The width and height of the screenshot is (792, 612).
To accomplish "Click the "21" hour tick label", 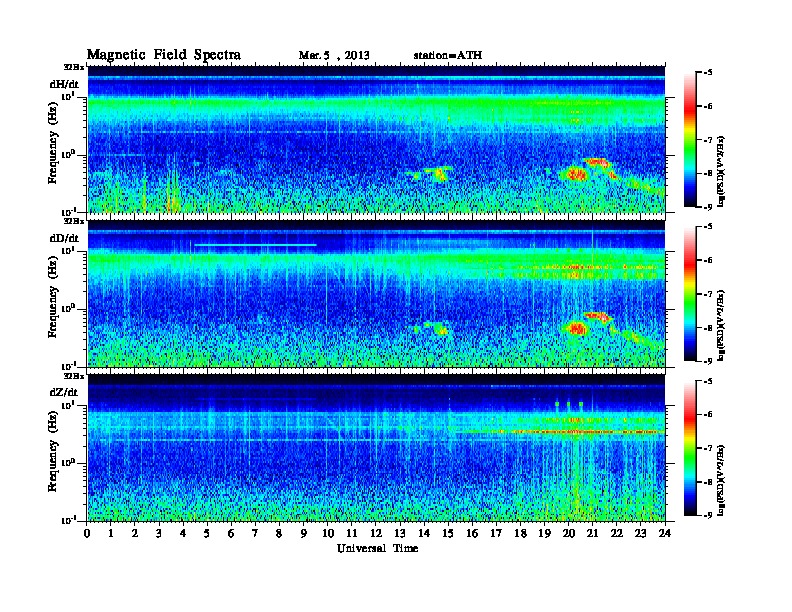I will point(592,533).
